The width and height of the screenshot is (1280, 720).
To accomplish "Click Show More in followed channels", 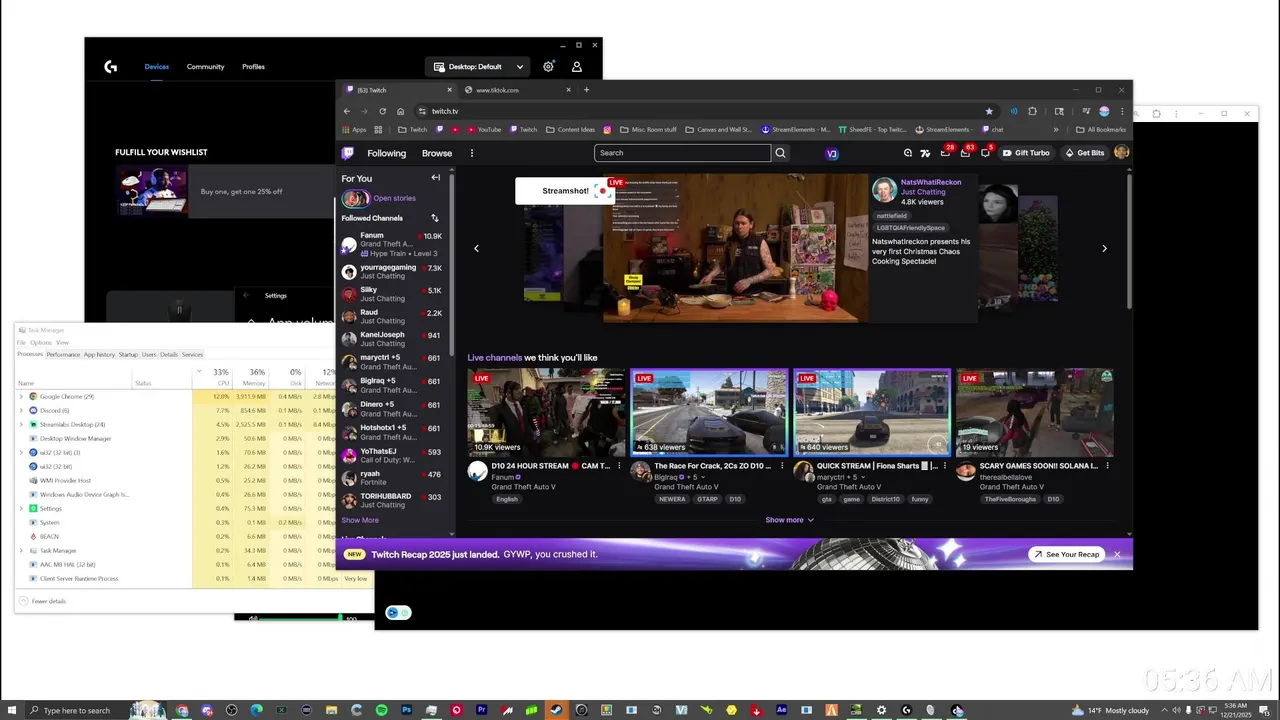I will [360, 520].
